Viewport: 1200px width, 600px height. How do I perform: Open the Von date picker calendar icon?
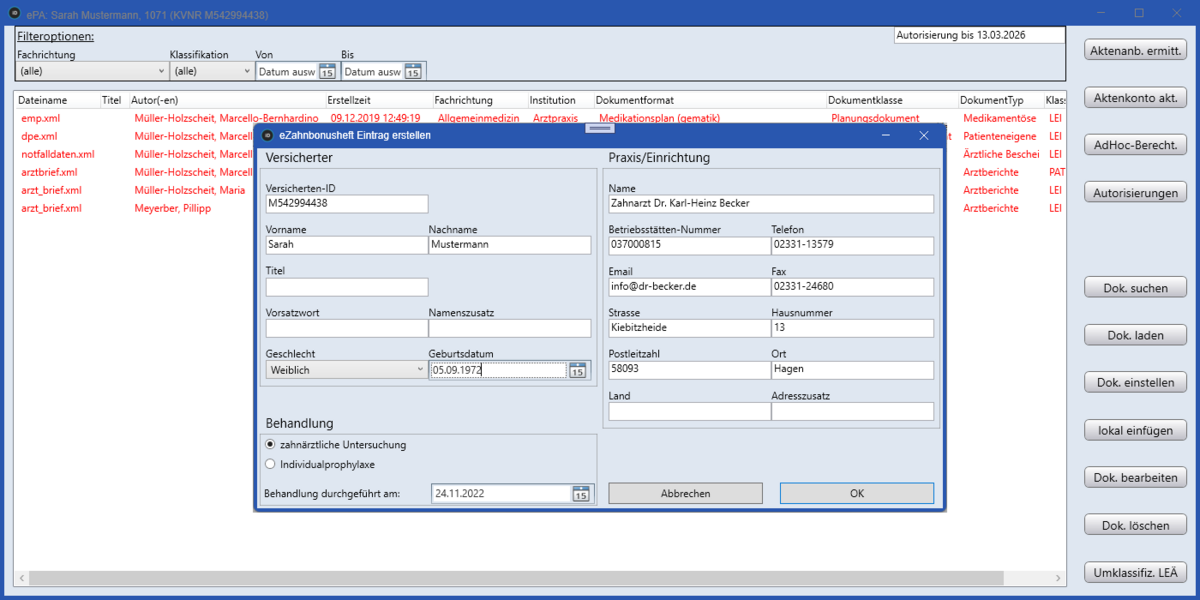(x=327, y=71)
